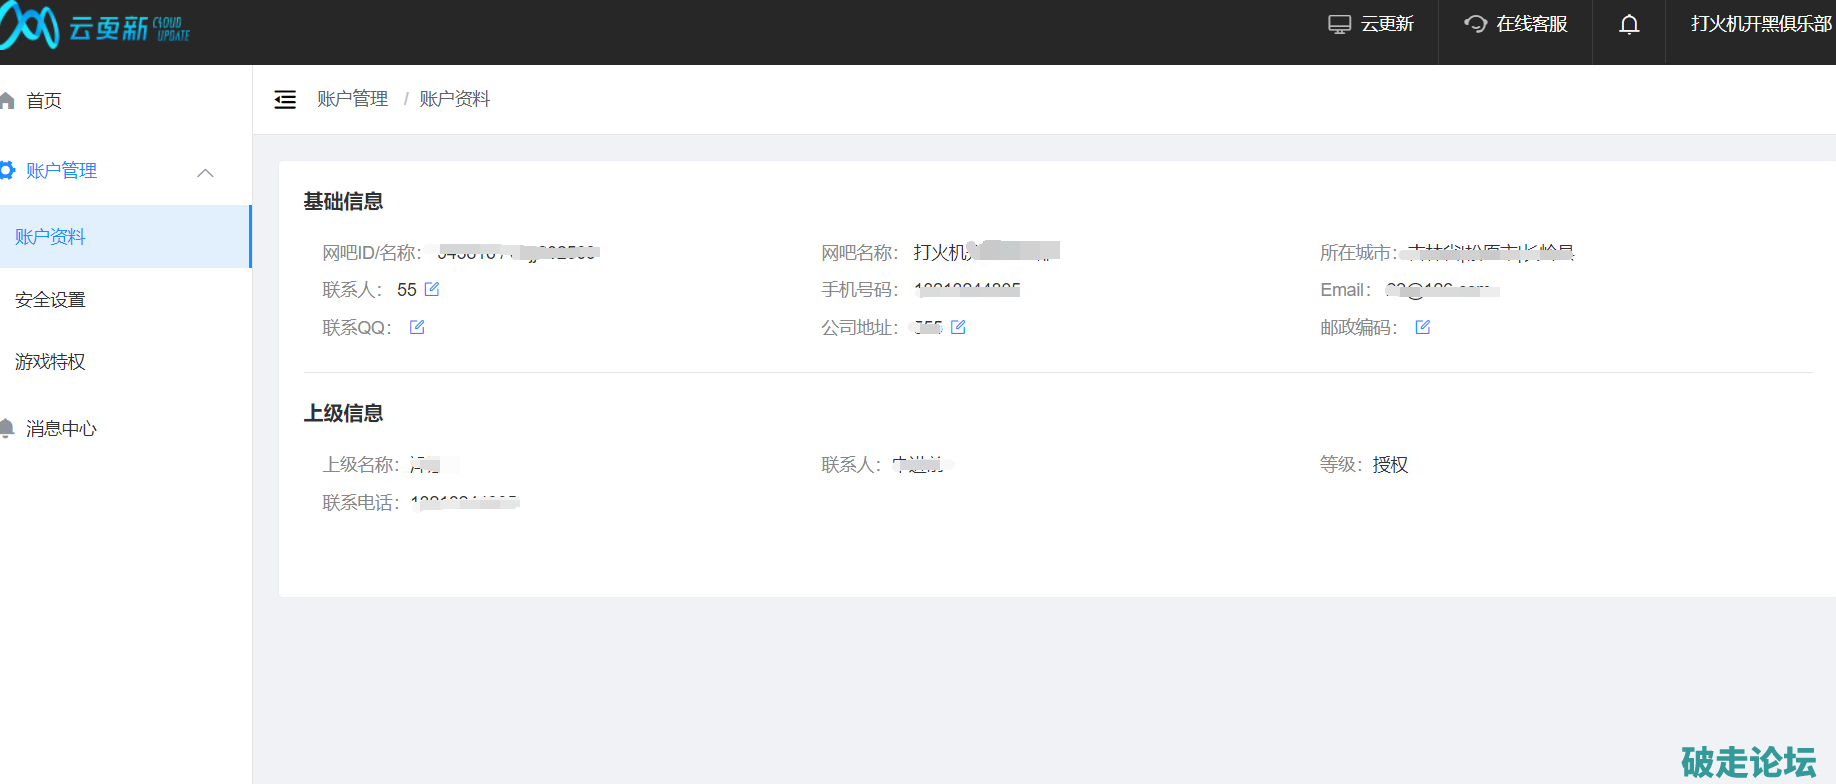Edit the 邮政编码 field via pencil icon
1836x784 pixels.
click(1423, 327)
